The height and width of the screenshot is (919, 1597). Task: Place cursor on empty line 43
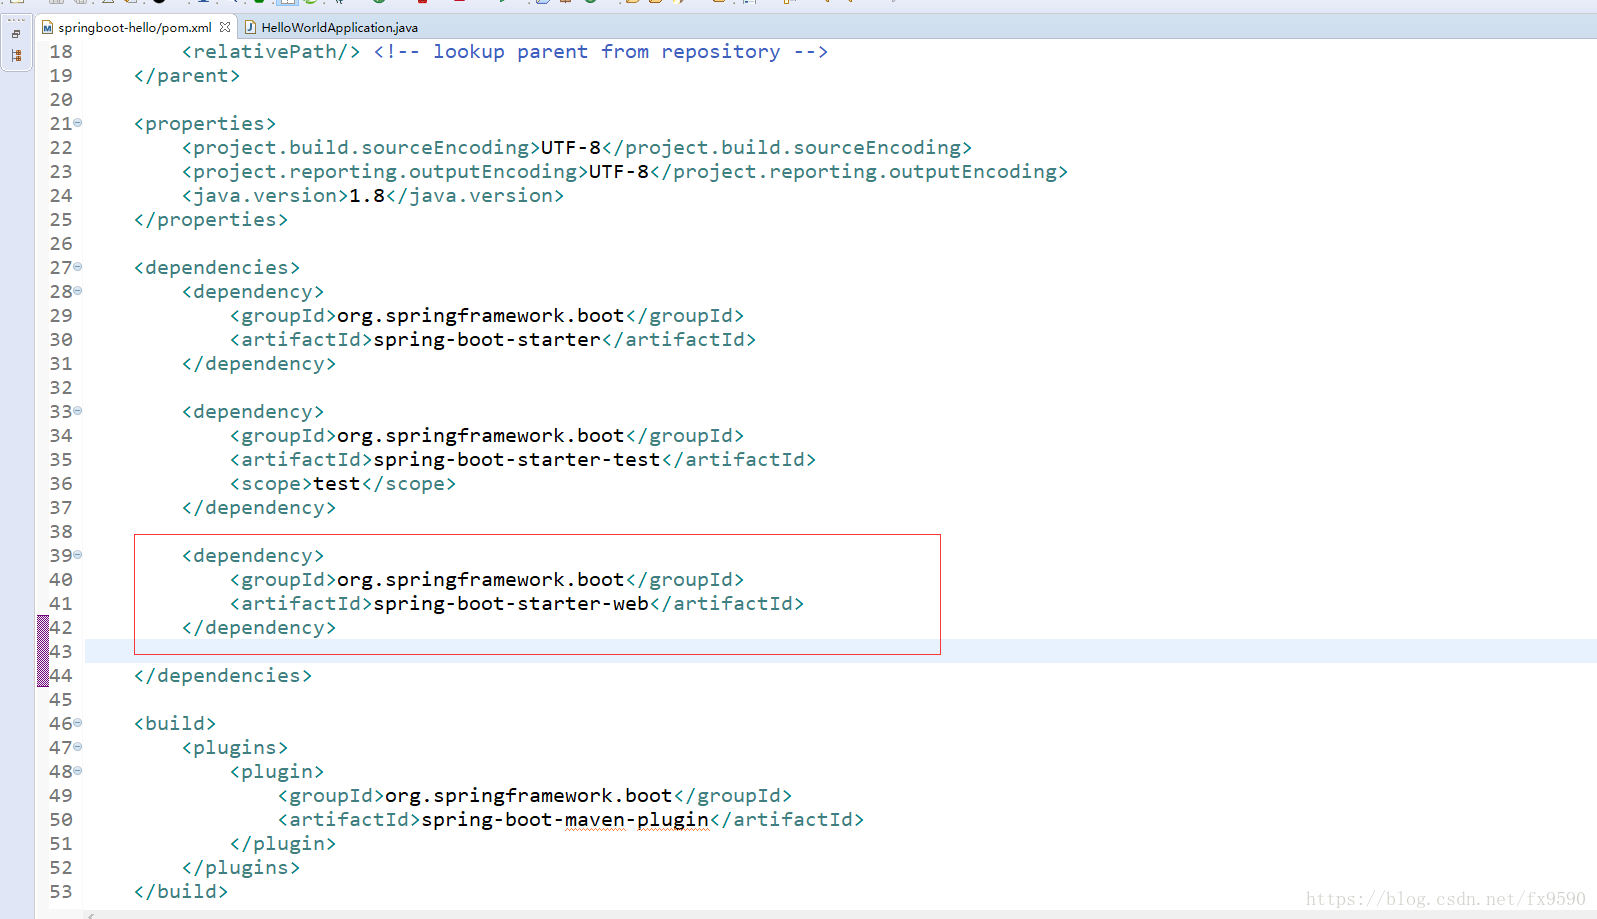[x=840, y=651]
